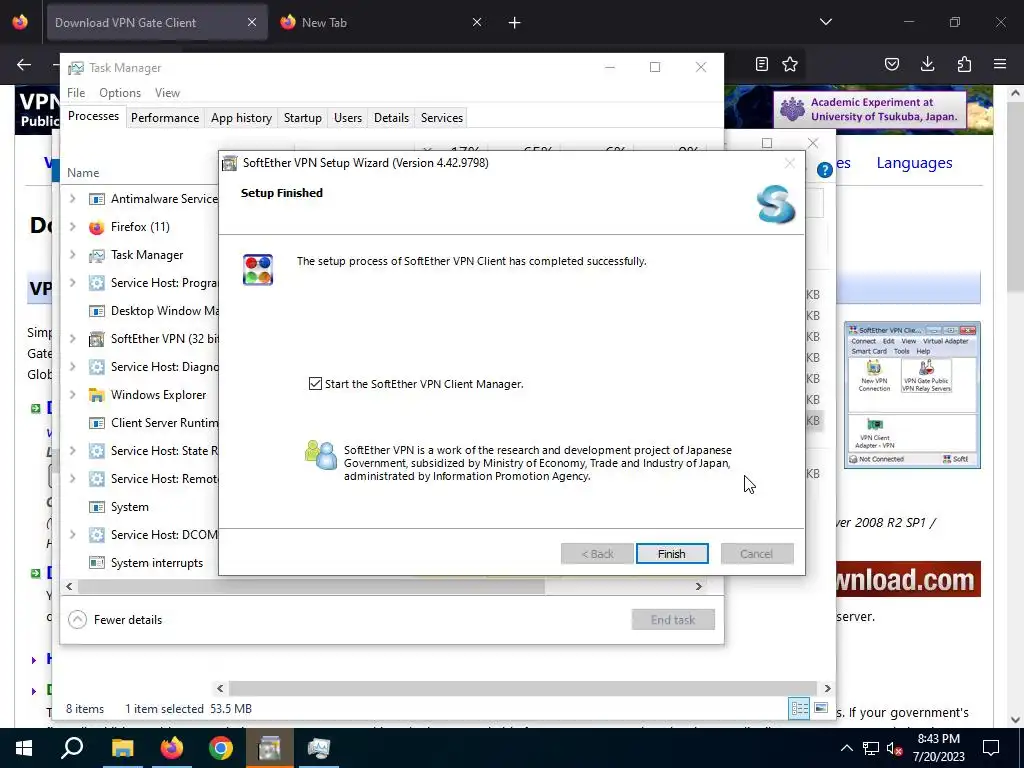Open the View menu in Task Manager
Screen dimensions: 1024x768
coord(167,93)
